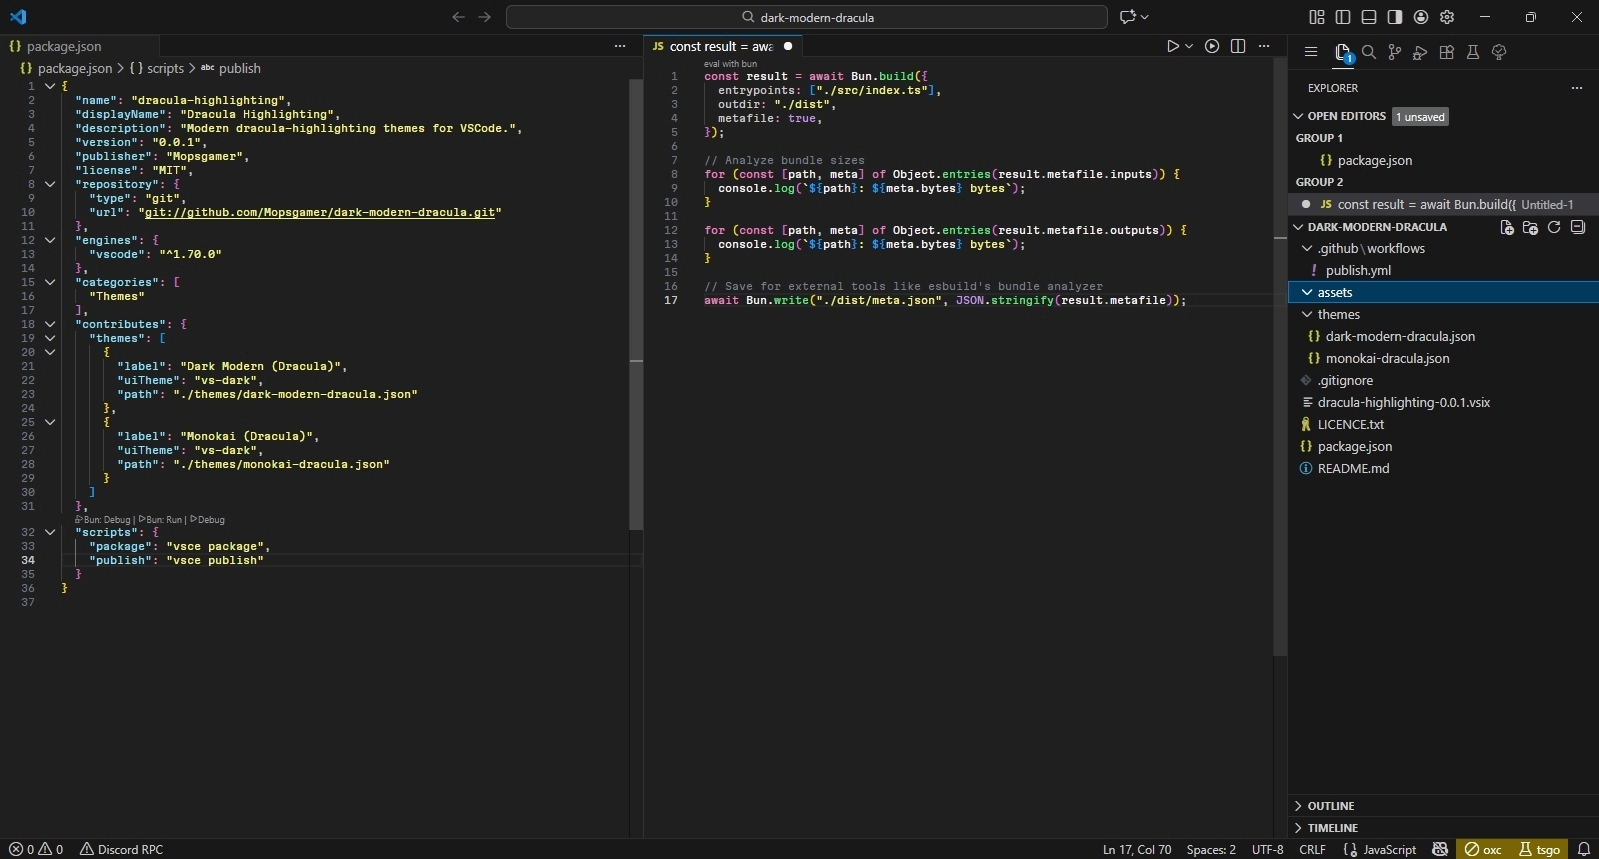
Task: Customize layout via title bar icon
Action: tap(1317, 17)
